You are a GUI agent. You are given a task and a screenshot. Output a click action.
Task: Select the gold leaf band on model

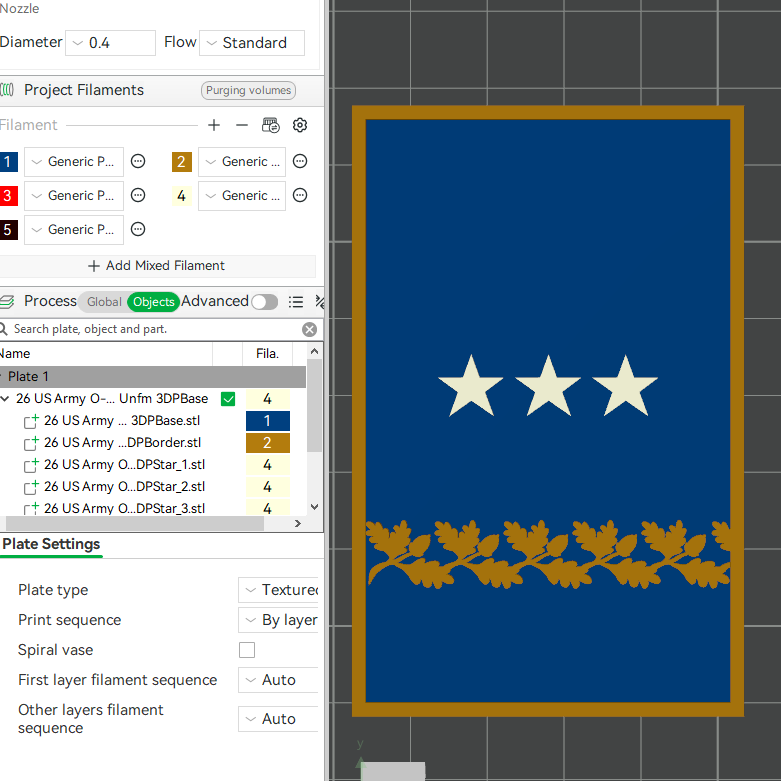point(548,554)
